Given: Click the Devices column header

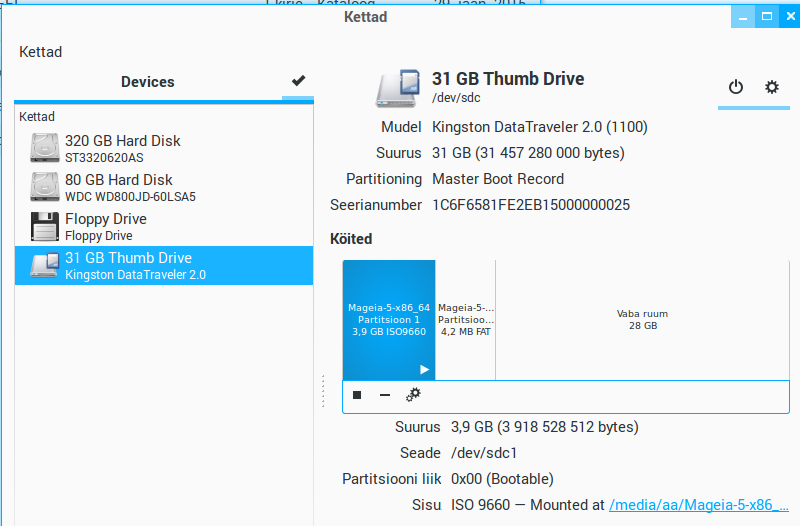Looking at the screenshot, I should coord(148,82).
